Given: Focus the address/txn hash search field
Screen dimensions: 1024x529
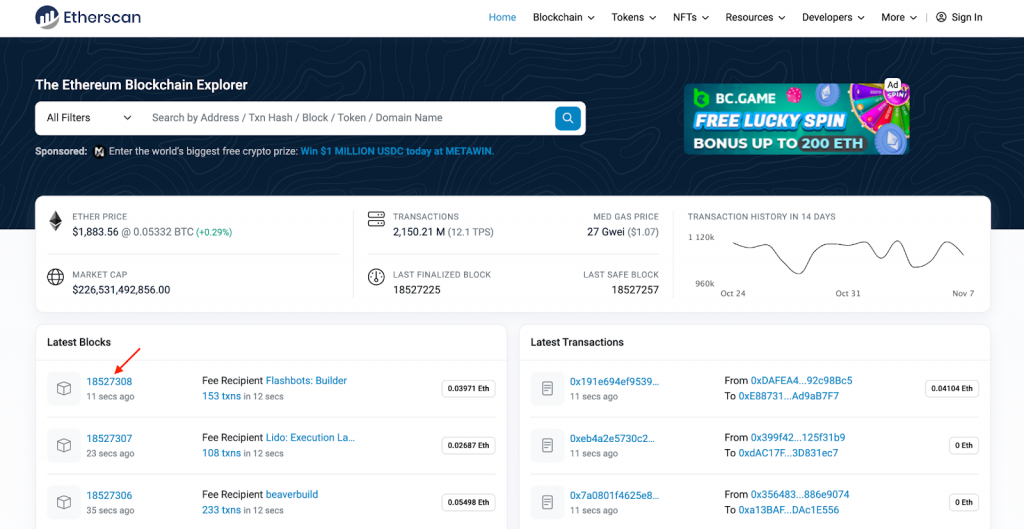Looking at the screenshot, I should [x=349, y=118].
